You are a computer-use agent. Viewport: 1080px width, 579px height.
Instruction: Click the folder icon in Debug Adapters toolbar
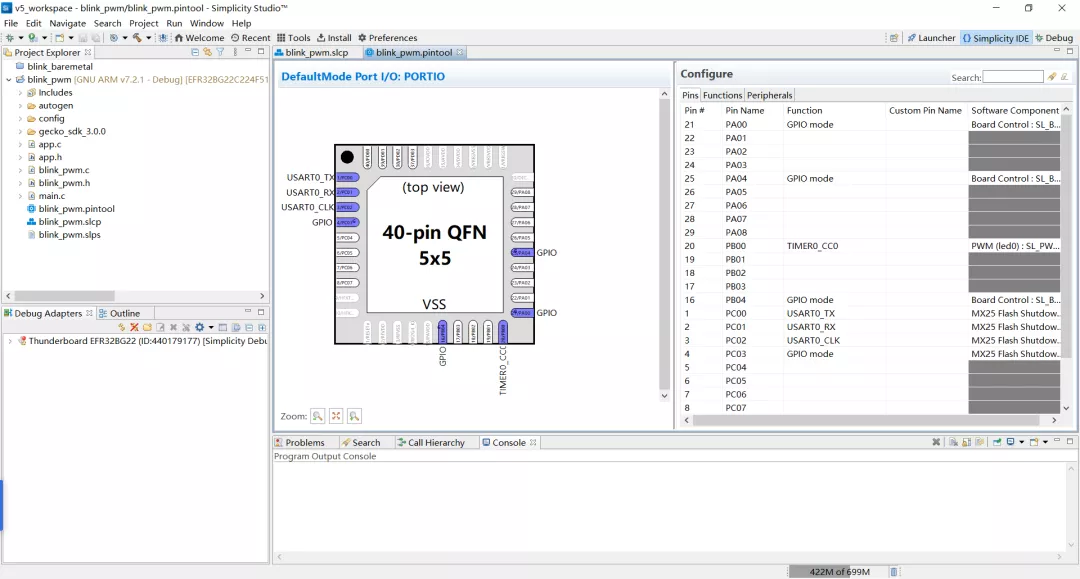147,328
